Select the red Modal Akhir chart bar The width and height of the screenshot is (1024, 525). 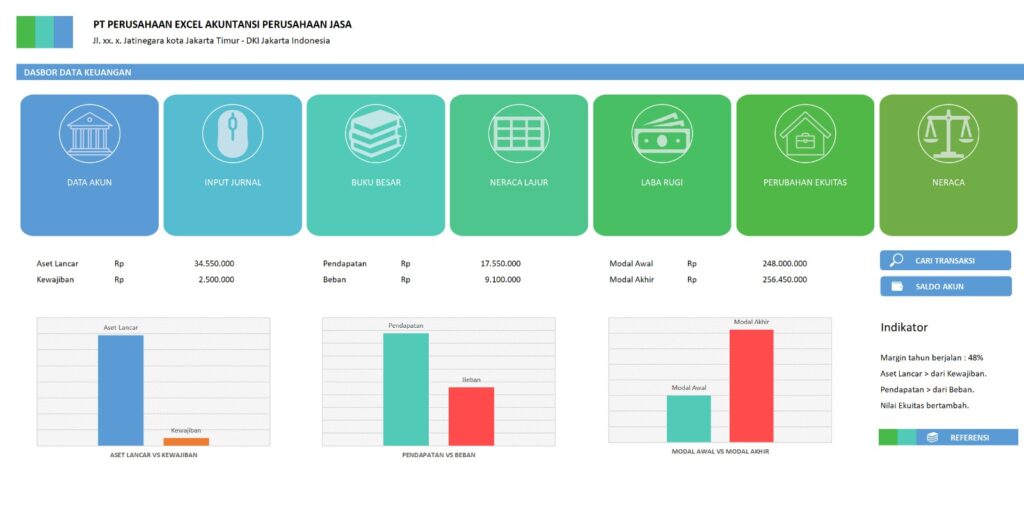point(751,385)
